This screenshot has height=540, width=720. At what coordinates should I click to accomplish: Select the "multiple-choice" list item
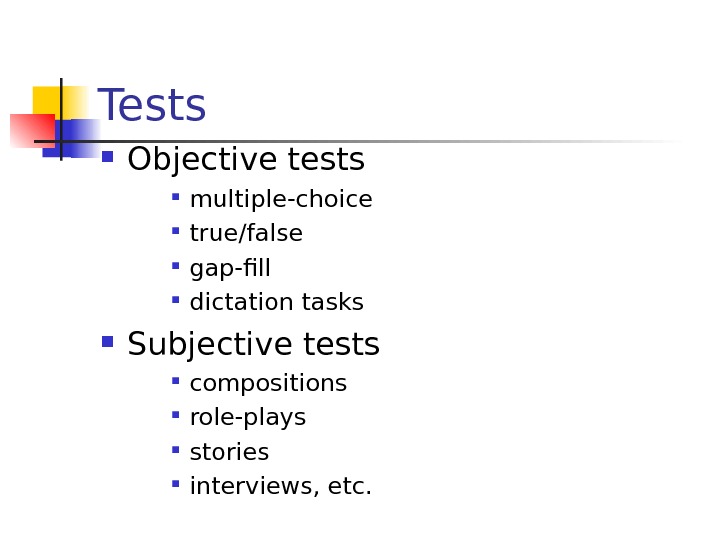(281, 200)
